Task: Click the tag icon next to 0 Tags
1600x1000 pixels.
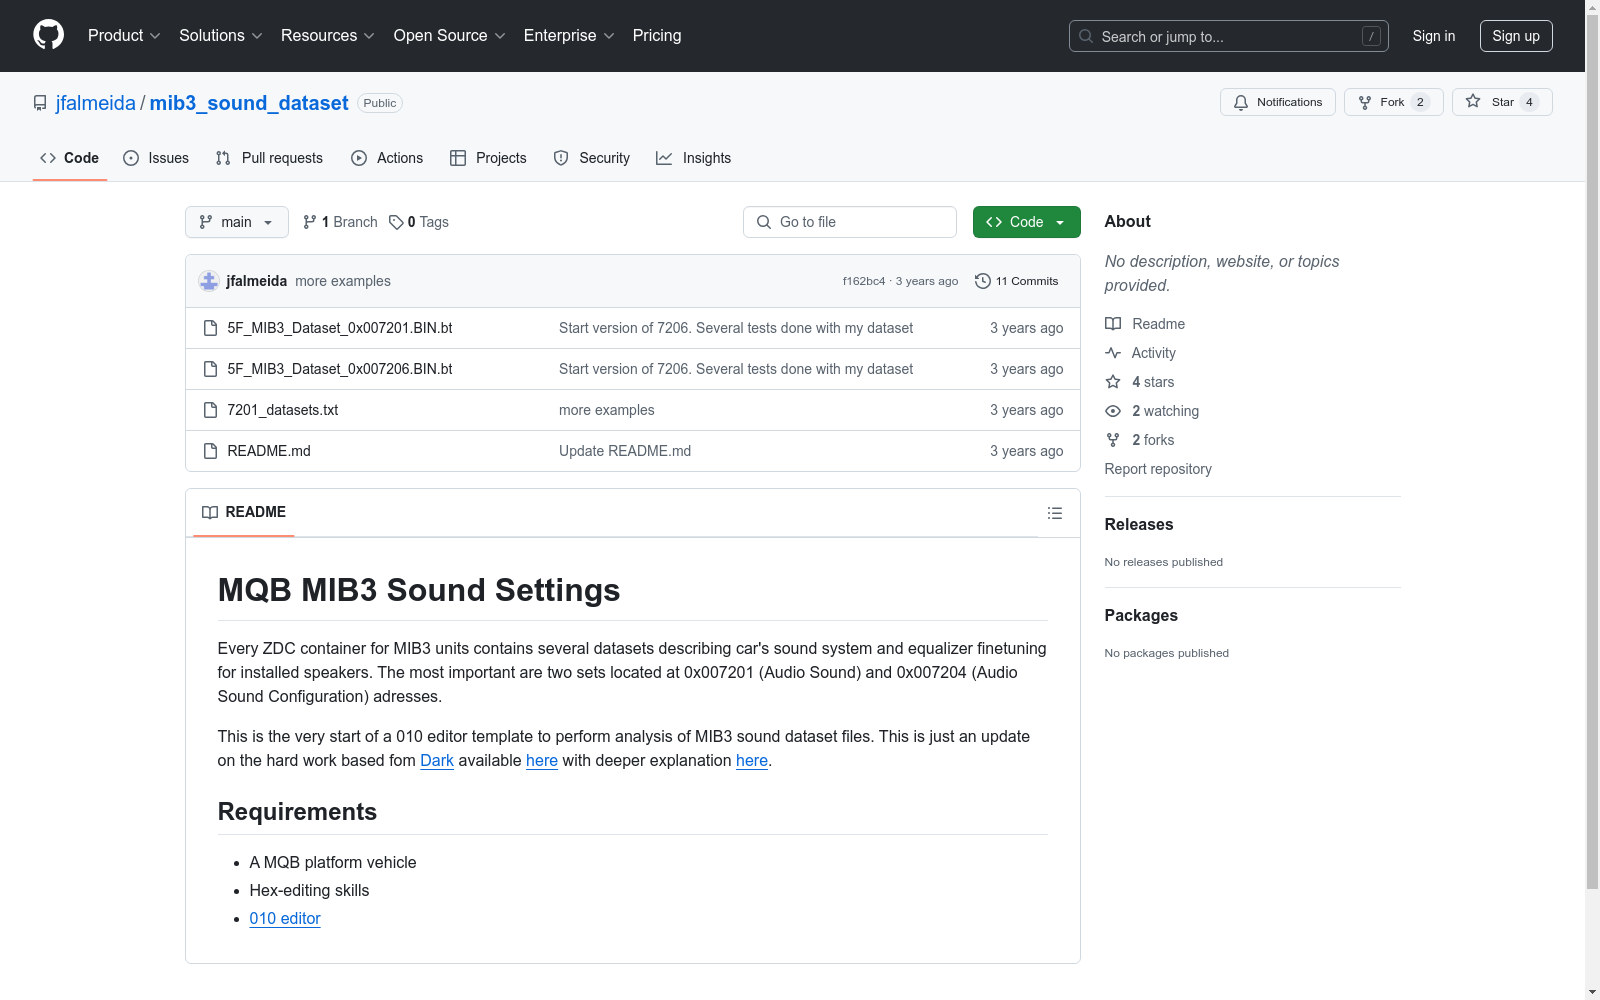Action: (x=396, y=222)
